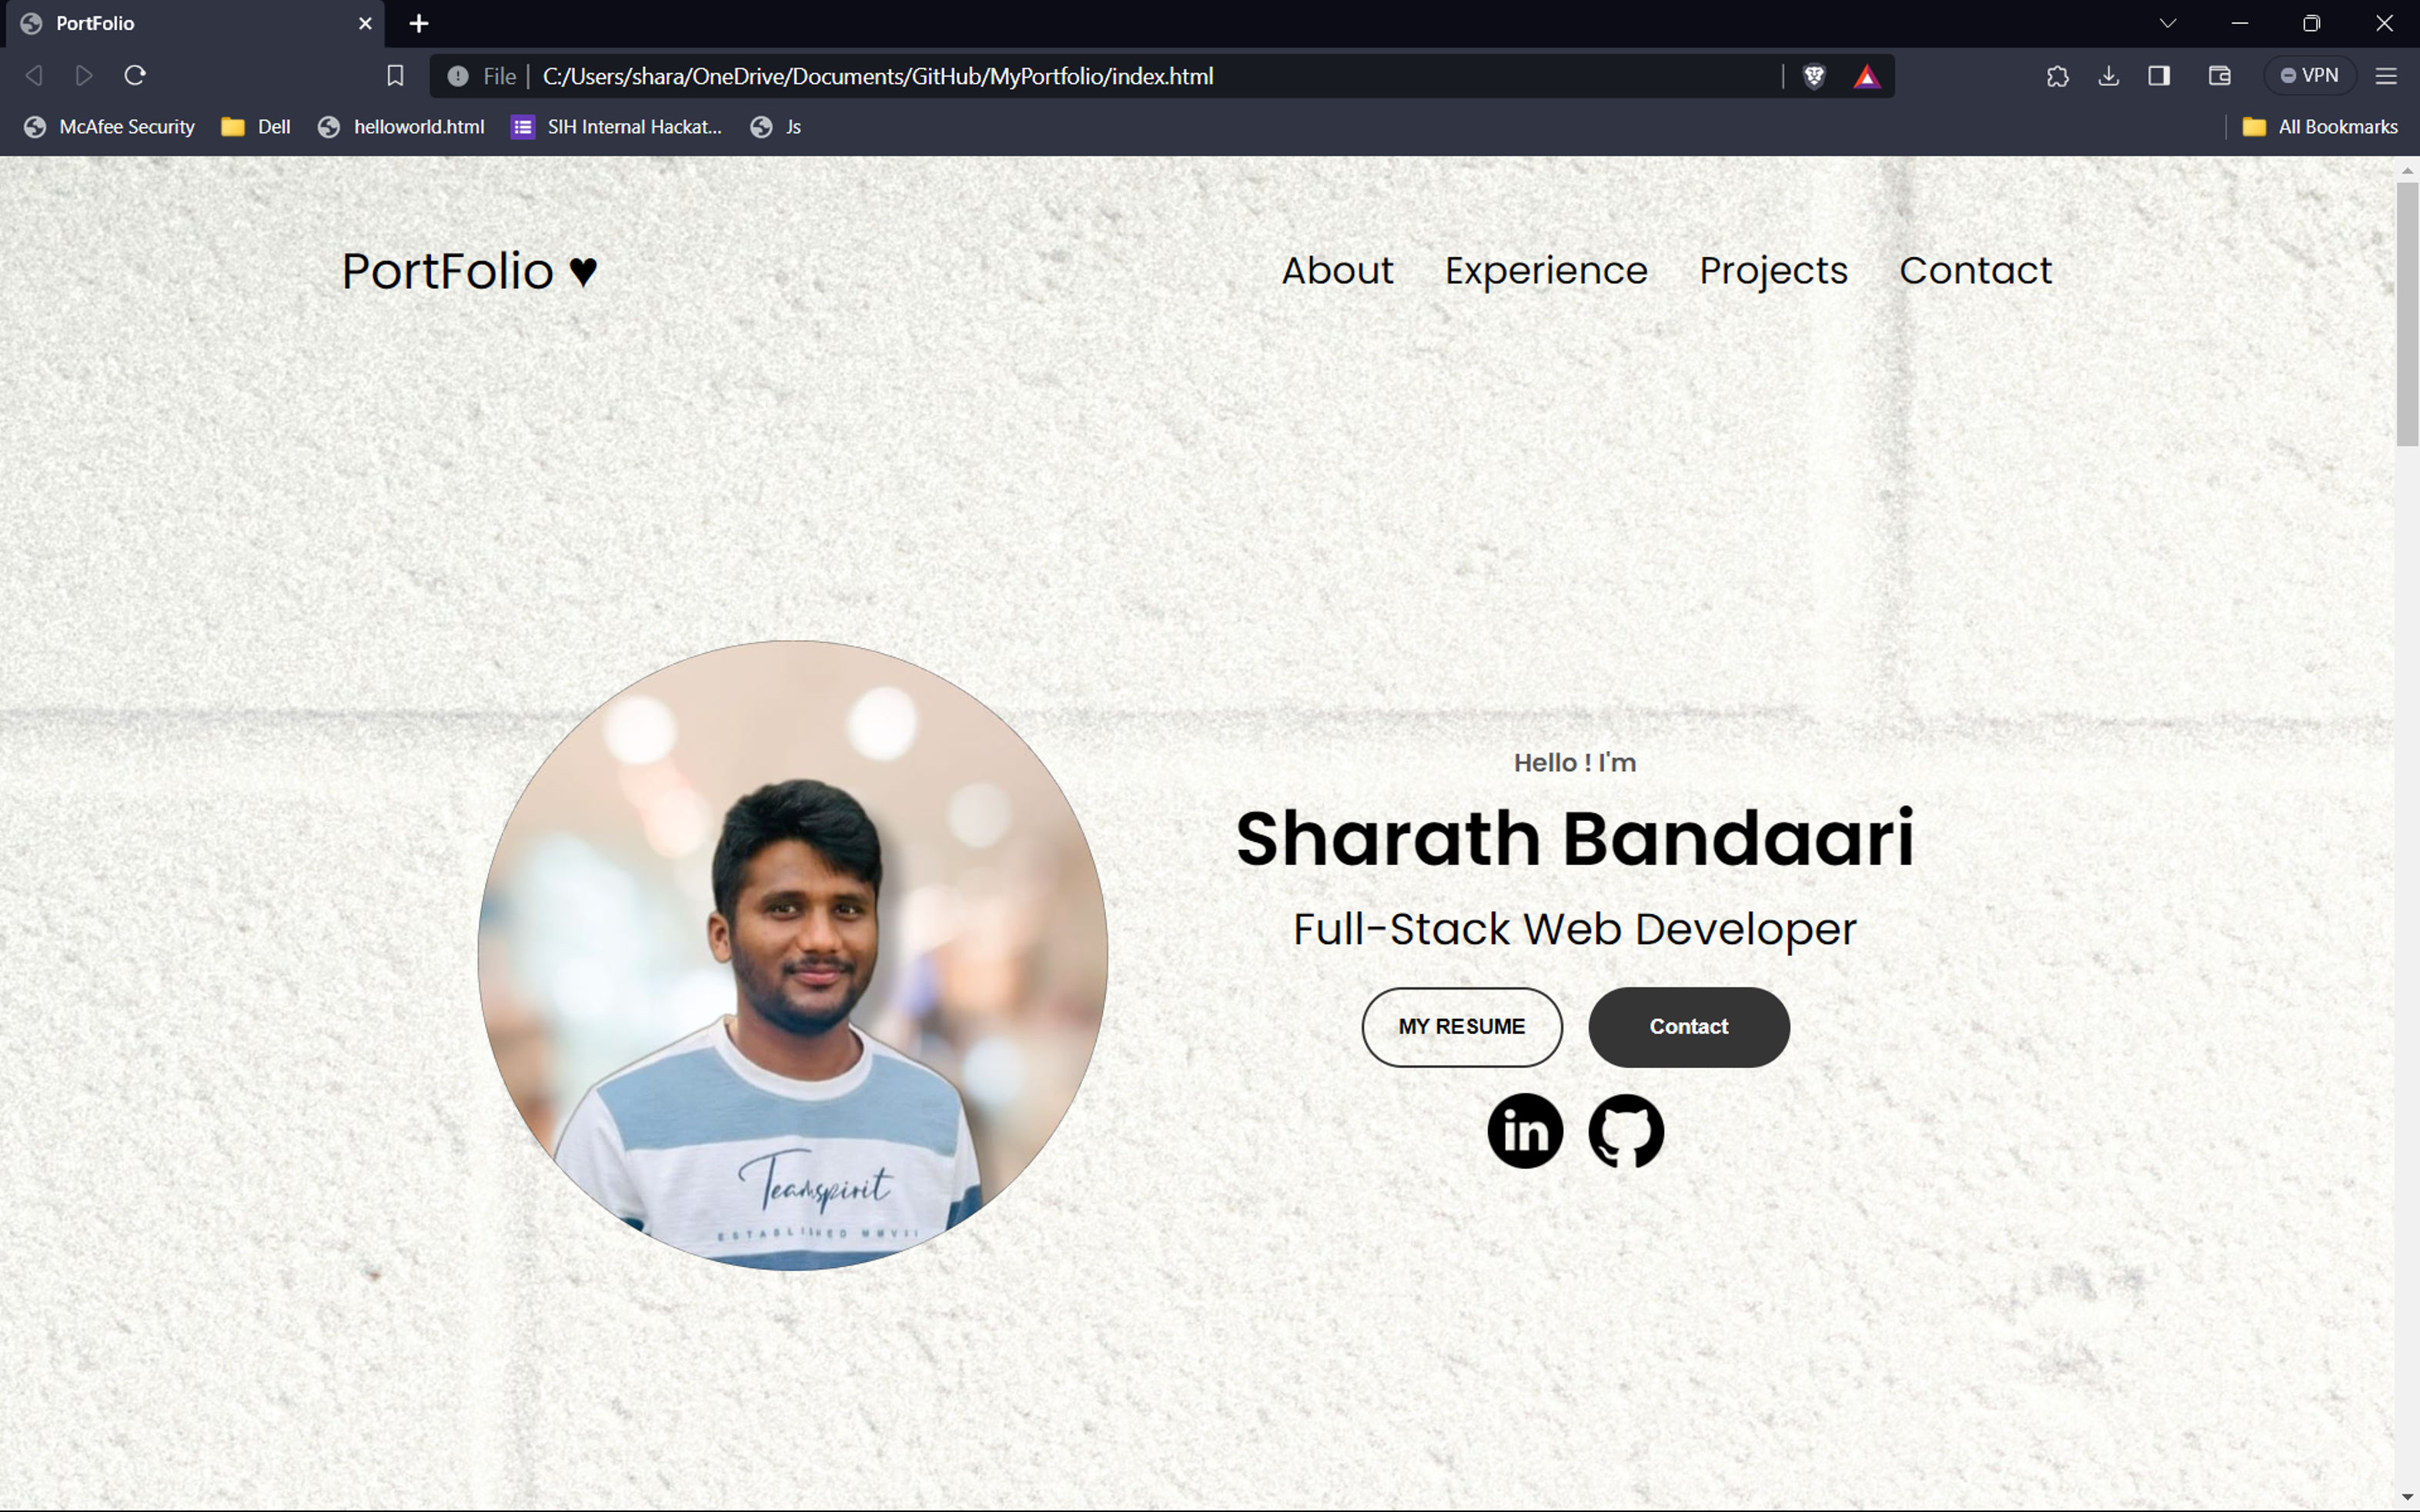Click the Hello ! I'm text
This screenshot has height=1512, width=2420.
tap(1575, 763)
